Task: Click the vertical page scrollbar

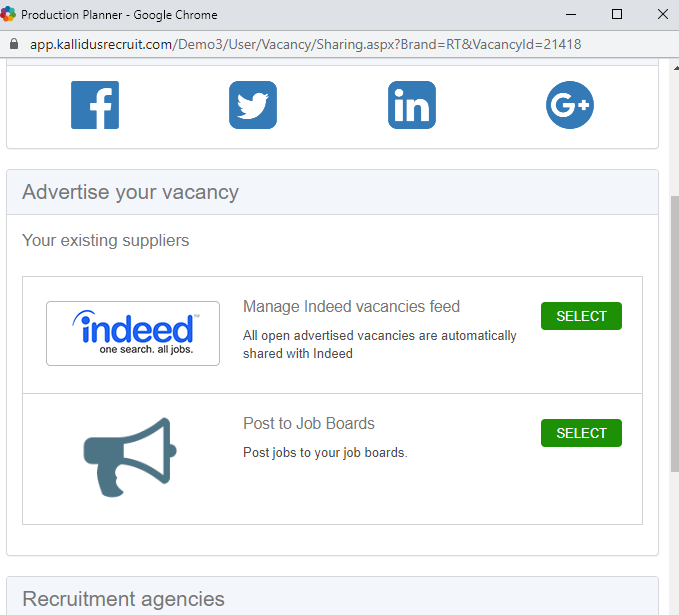Action: [x=673, y=330]
